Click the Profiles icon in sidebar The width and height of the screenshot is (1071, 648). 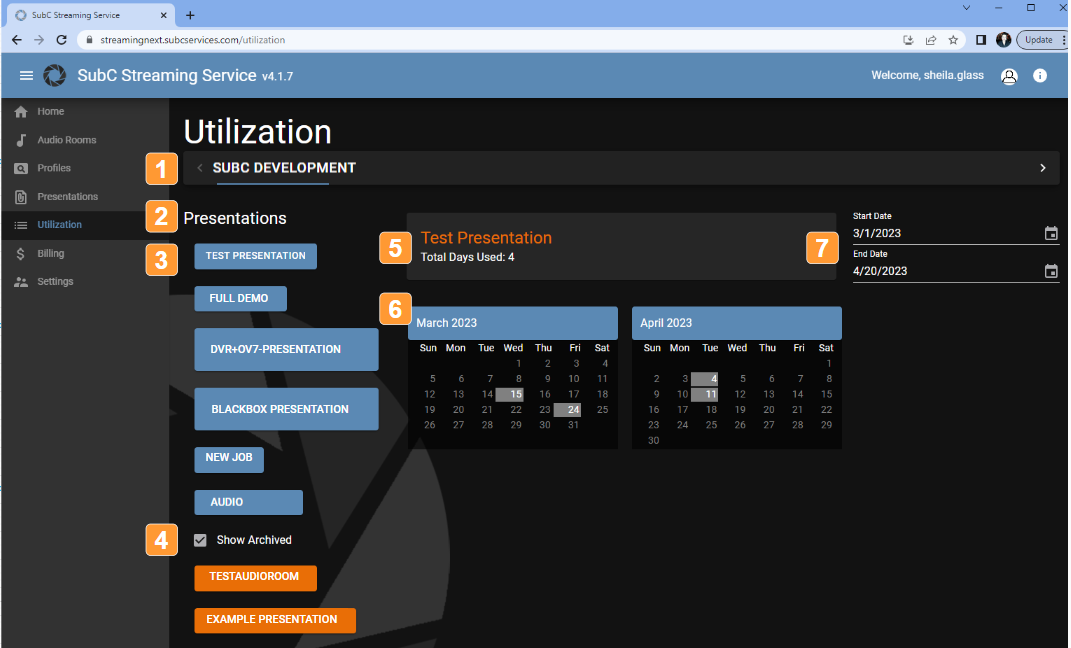coord(21,168)
